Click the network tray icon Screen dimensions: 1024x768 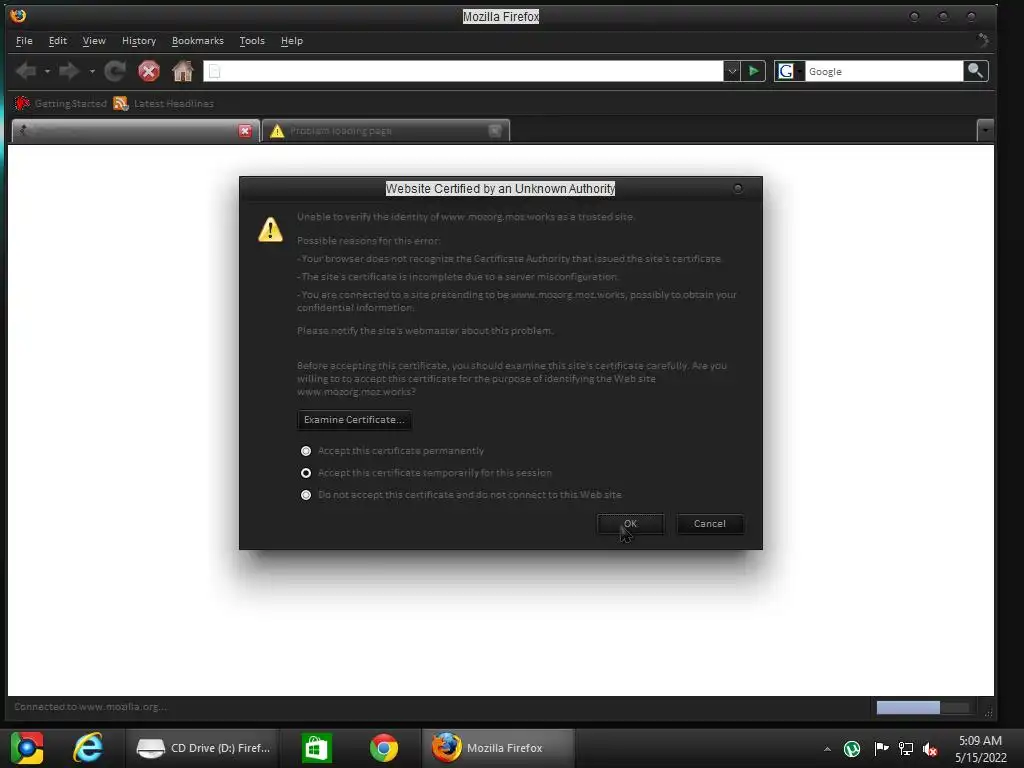click(x=906, y=749)
